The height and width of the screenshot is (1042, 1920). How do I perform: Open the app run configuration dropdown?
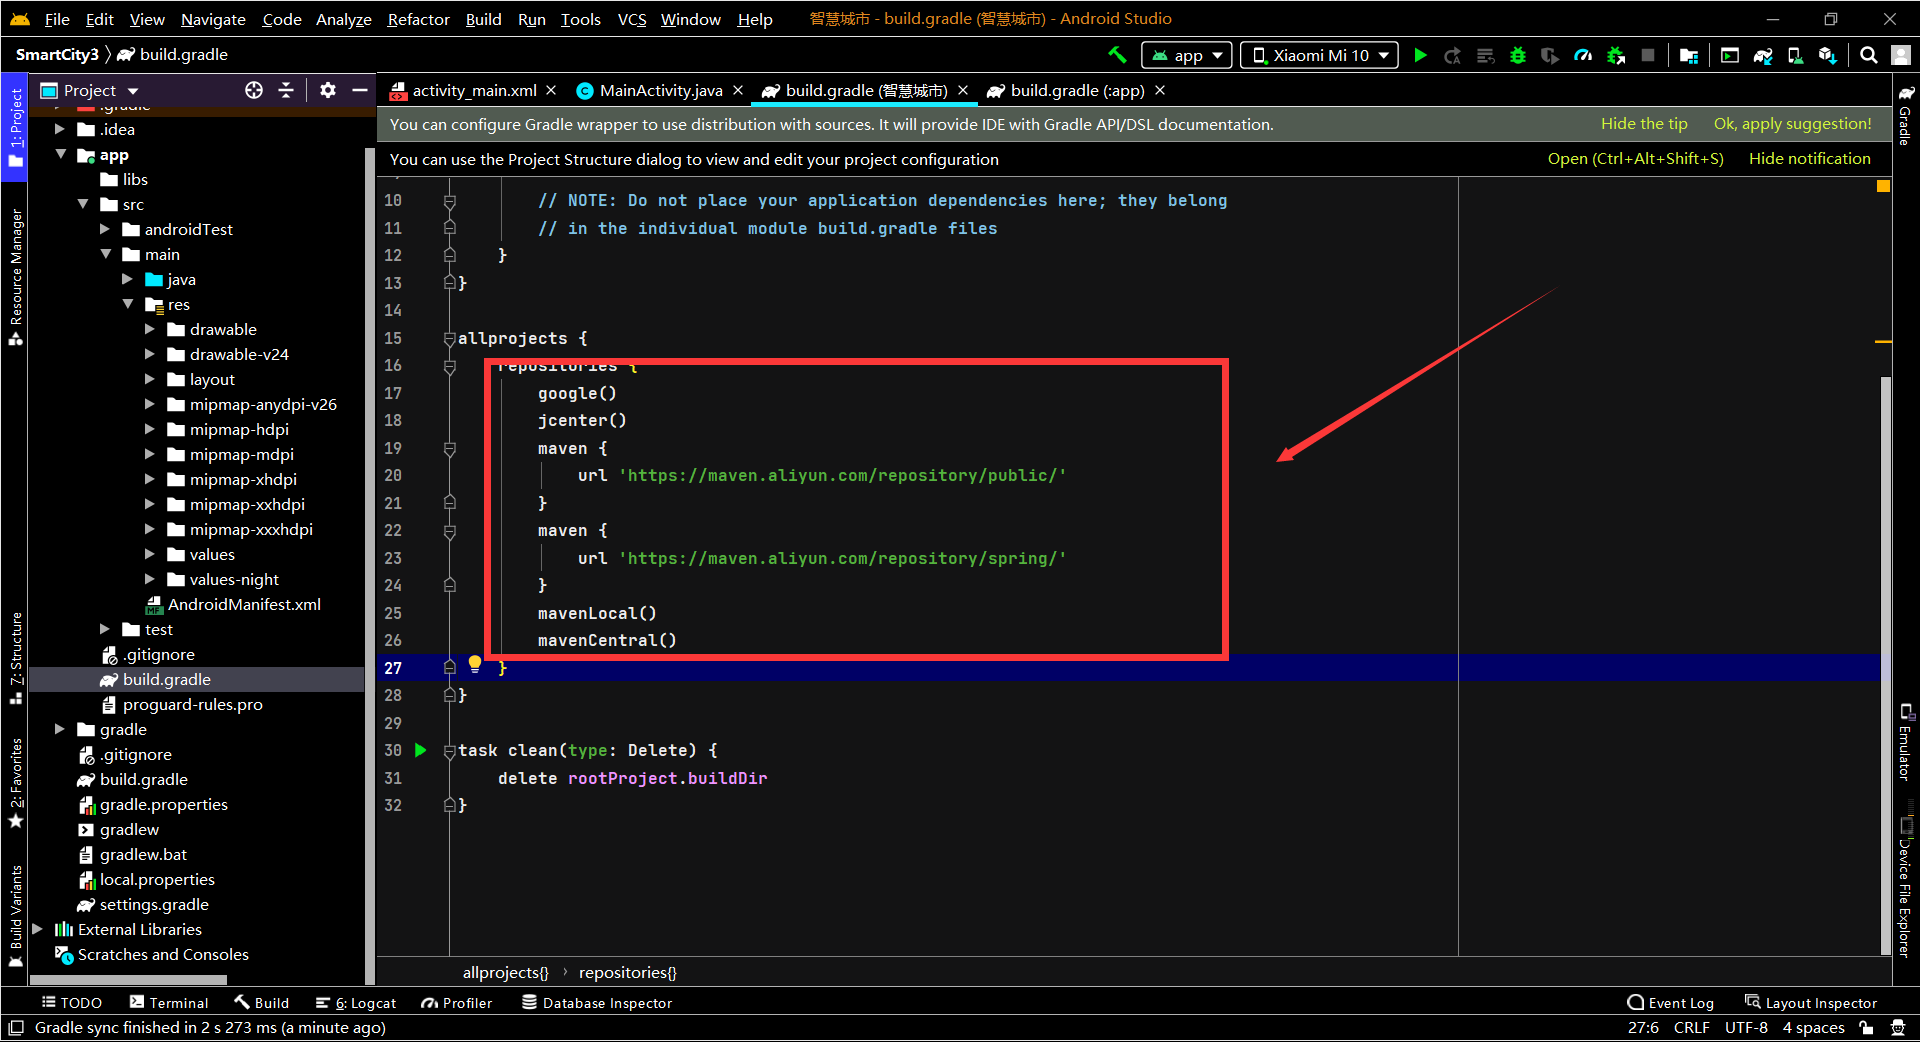[1187, 55]
